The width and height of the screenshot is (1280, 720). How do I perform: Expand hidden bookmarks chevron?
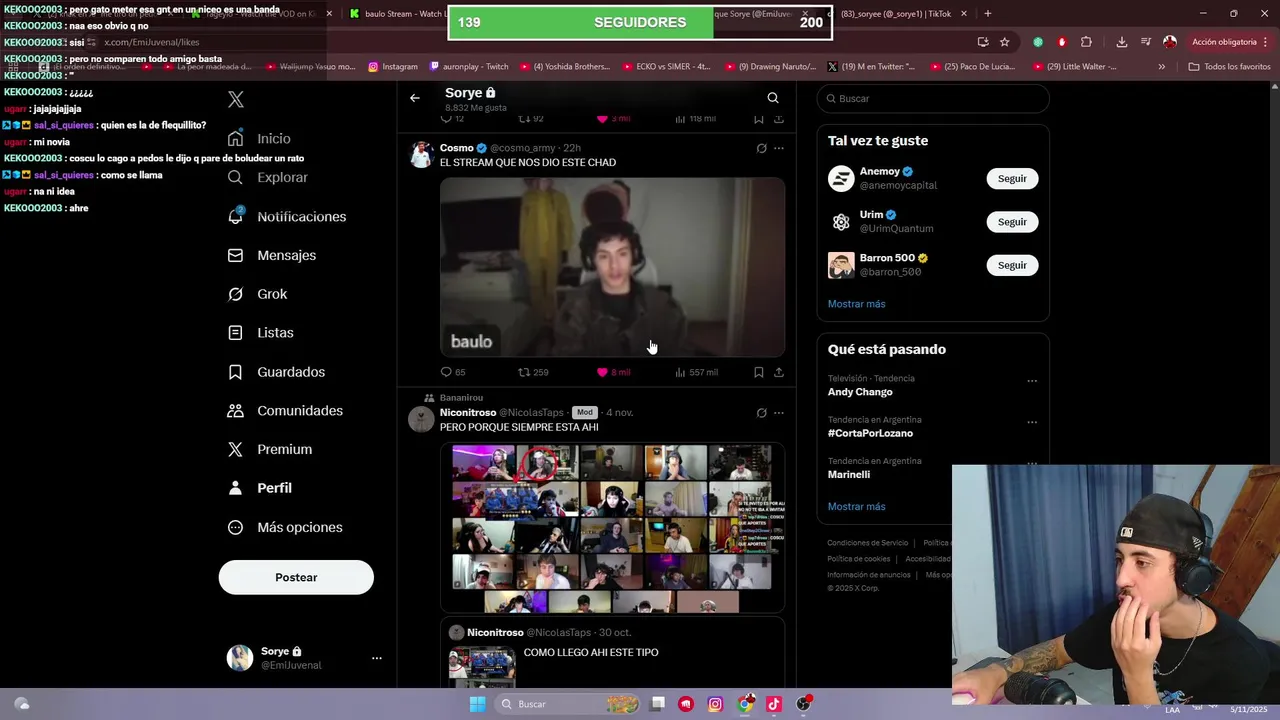(x=1161, y=67)
